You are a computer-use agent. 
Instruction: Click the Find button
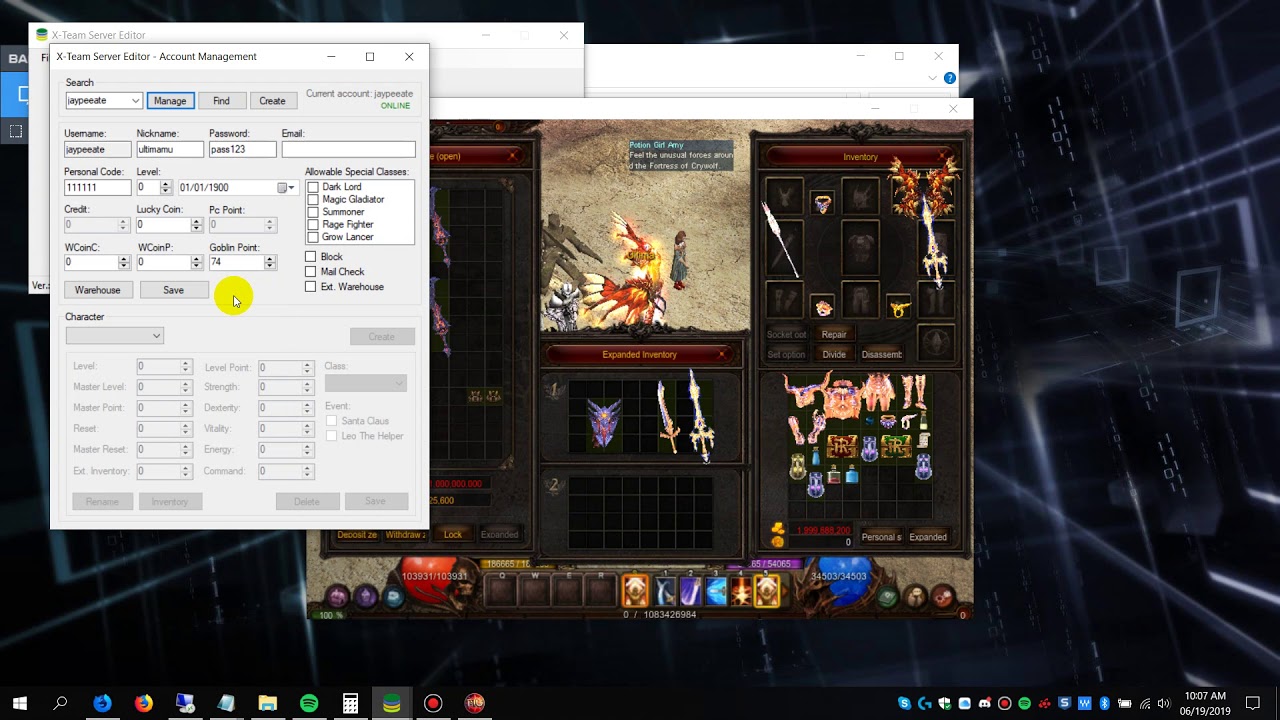click(x=221, y=101)
